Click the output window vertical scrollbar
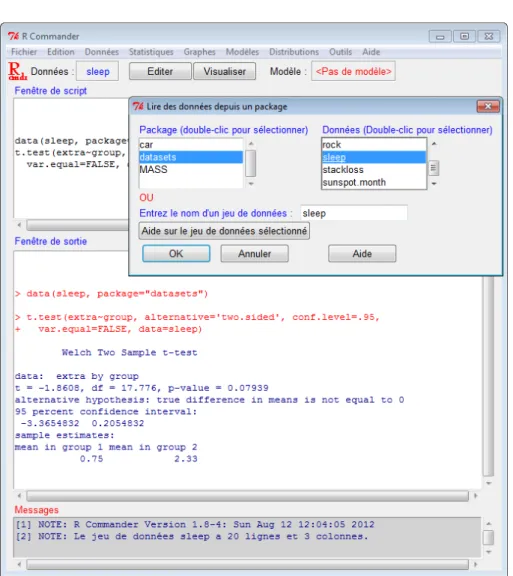 (x=488, y=377)
